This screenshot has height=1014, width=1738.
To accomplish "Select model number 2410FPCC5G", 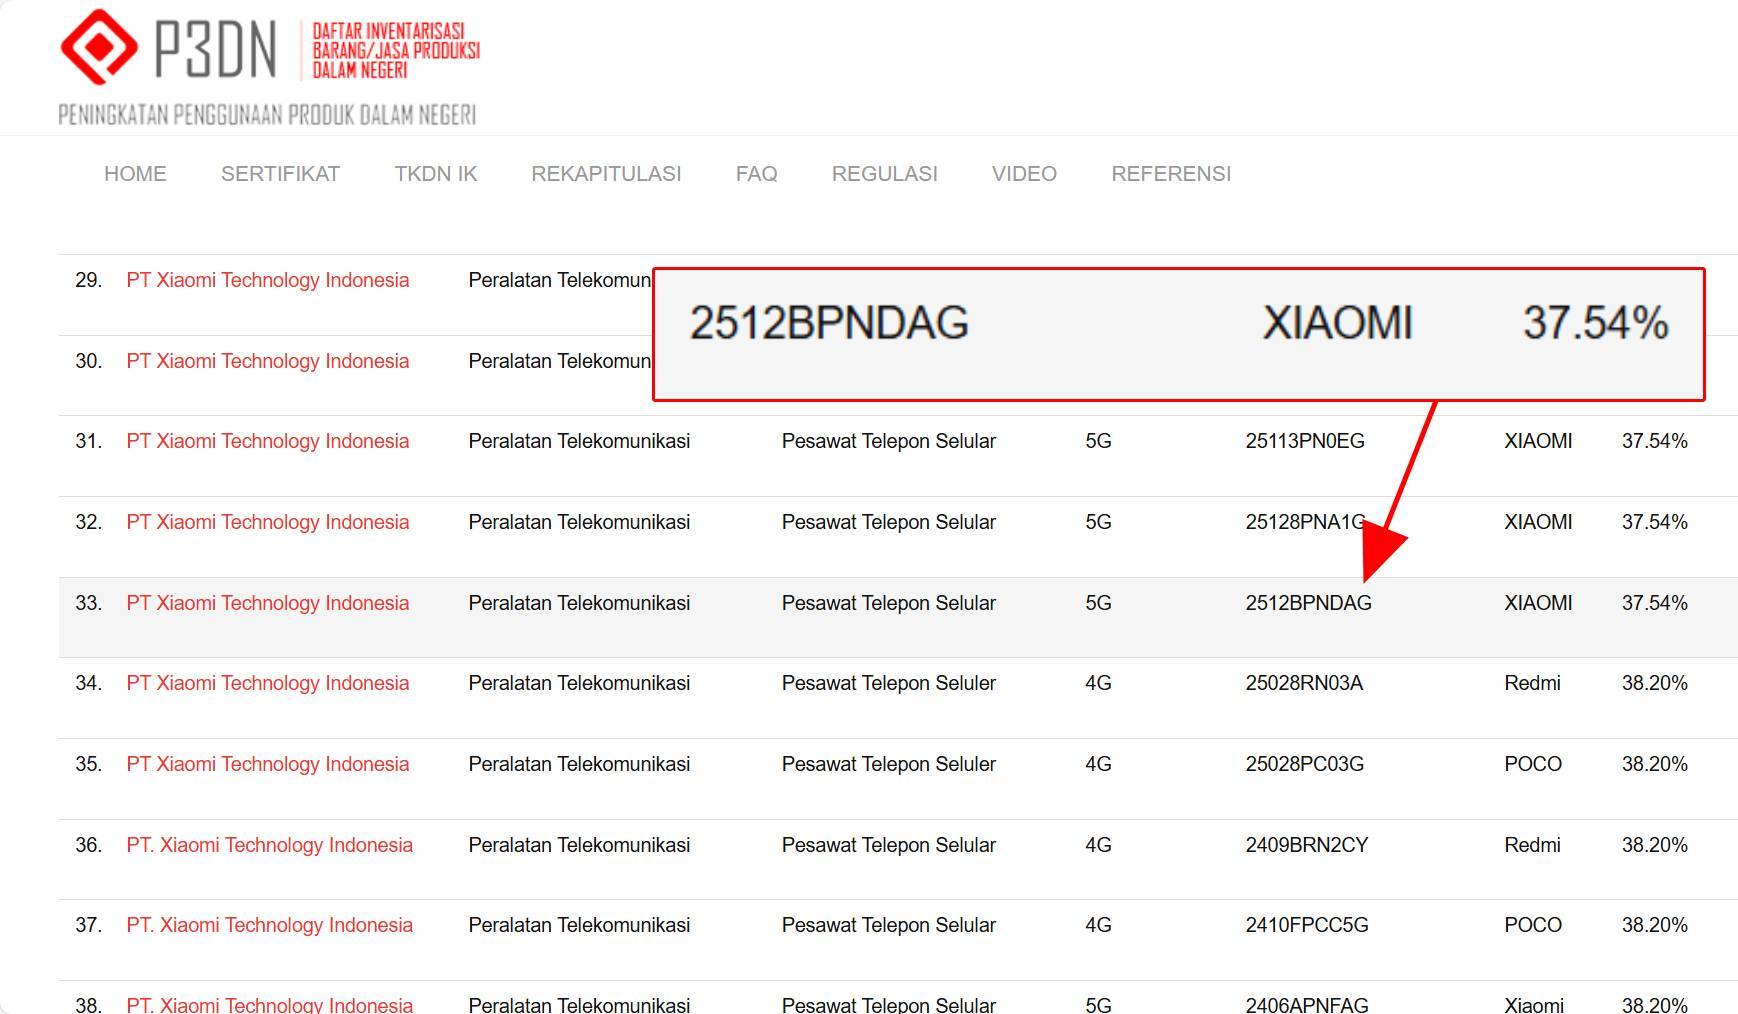I will [1307, 925].
